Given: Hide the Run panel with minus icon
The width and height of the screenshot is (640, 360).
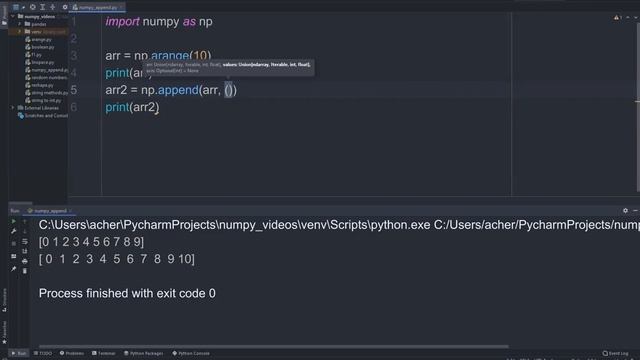Looking at the screenshot, I should tap(635, 211).
